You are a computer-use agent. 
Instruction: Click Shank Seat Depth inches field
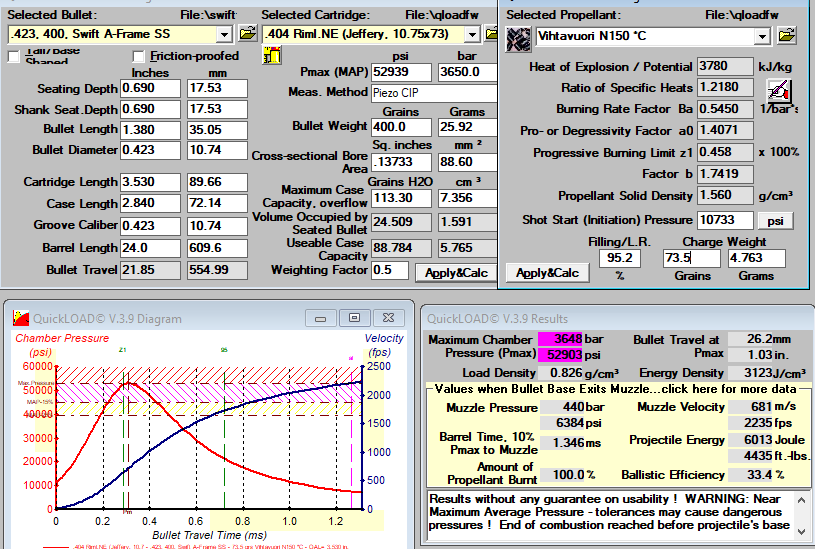[150, 109]
